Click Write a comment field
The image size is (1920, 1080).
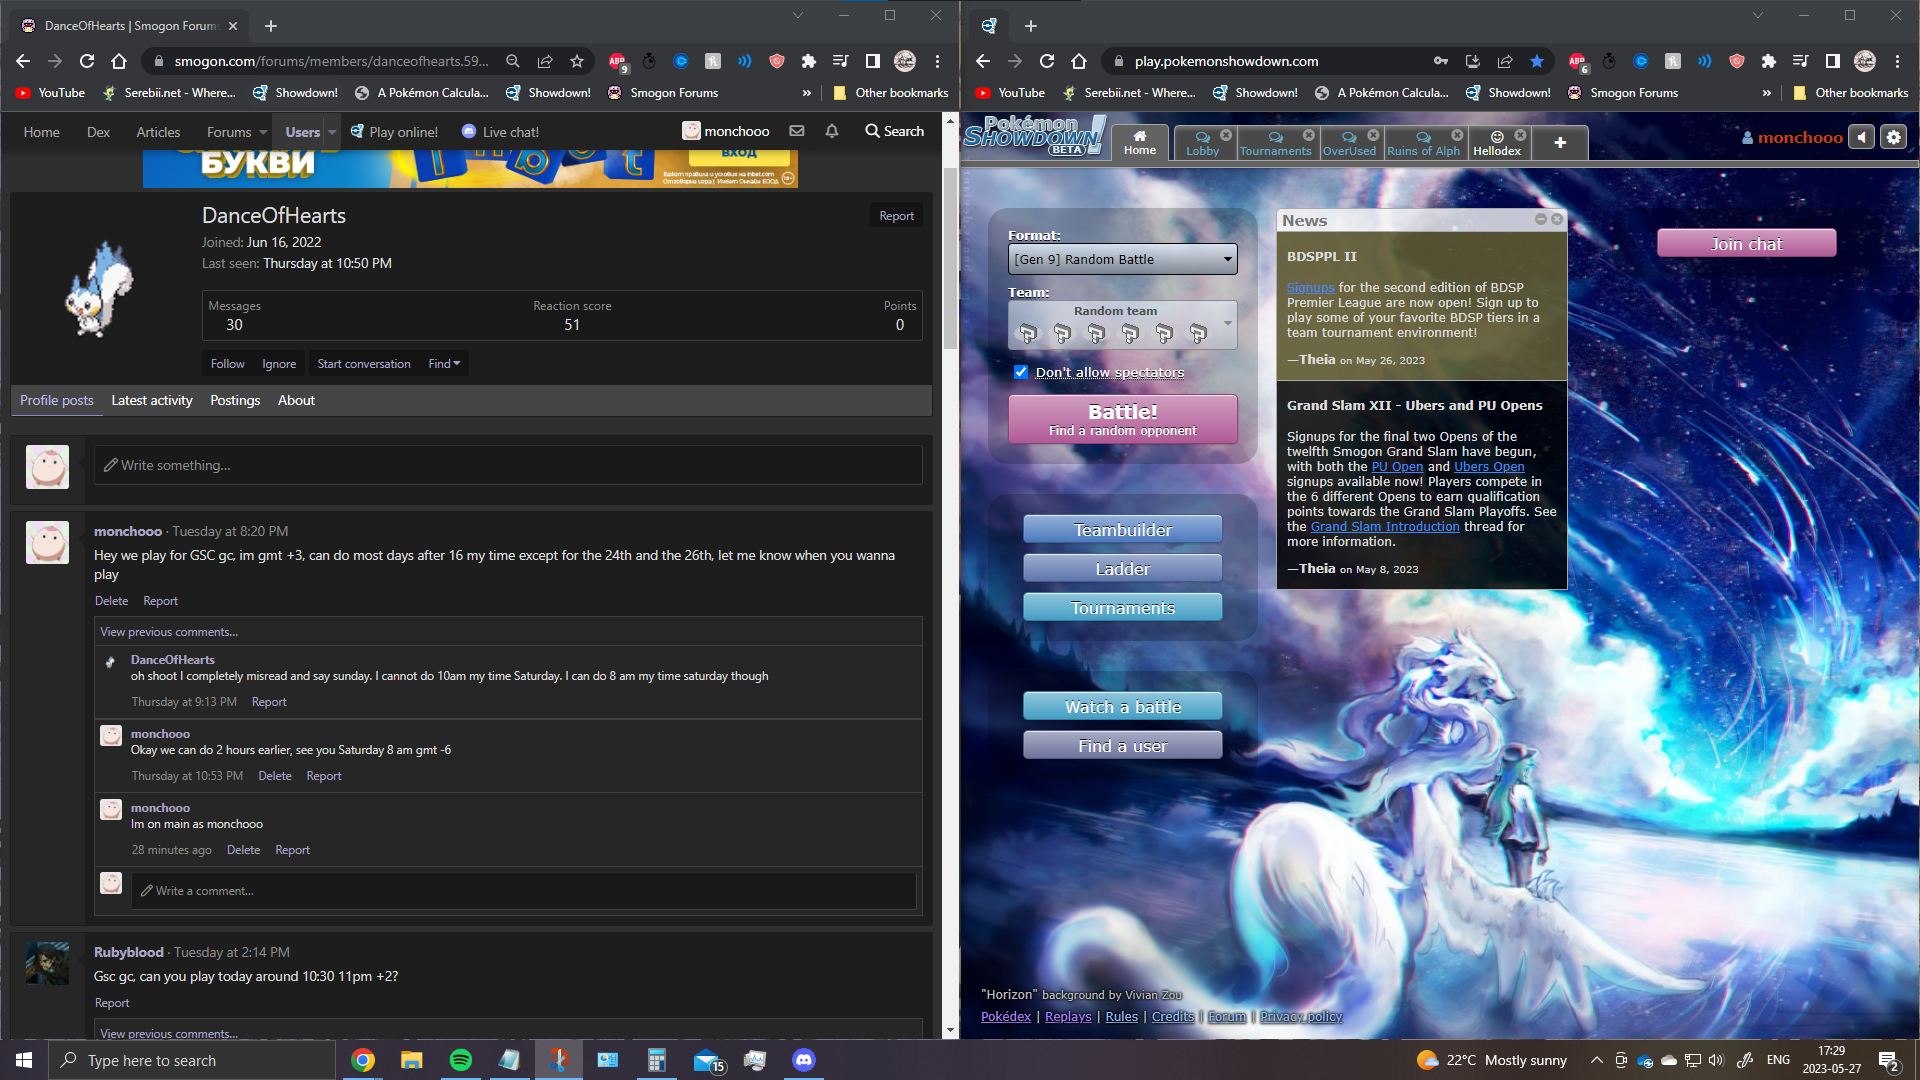tap(524, 891)
